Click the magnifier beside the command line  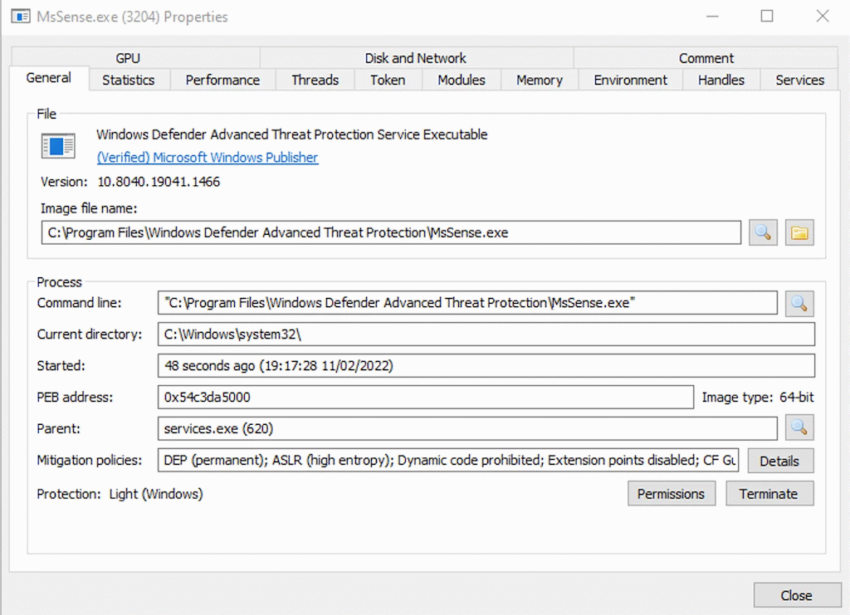[x=800, y=303]
